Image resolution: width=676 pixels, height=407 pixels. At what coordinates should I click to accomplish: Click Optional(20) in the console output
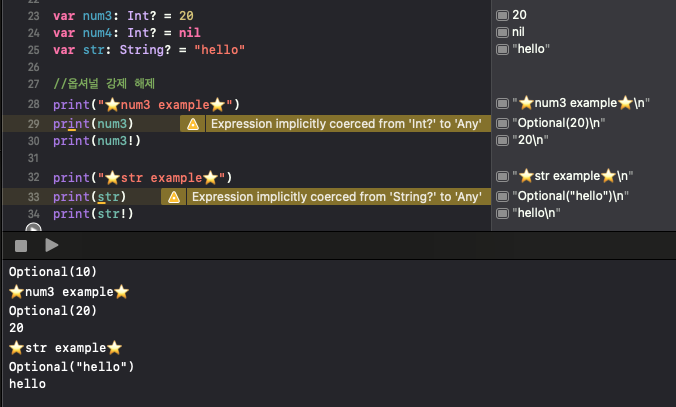tap(53, 310)
